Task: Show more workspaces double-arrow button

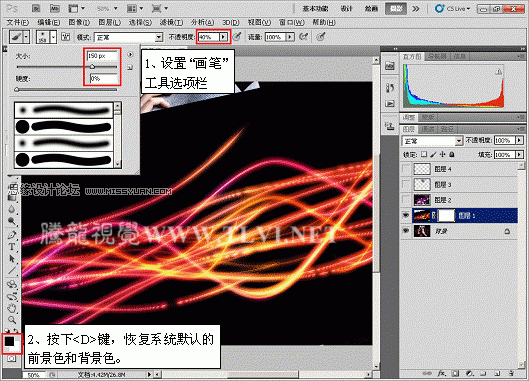Action: [416, 8]
